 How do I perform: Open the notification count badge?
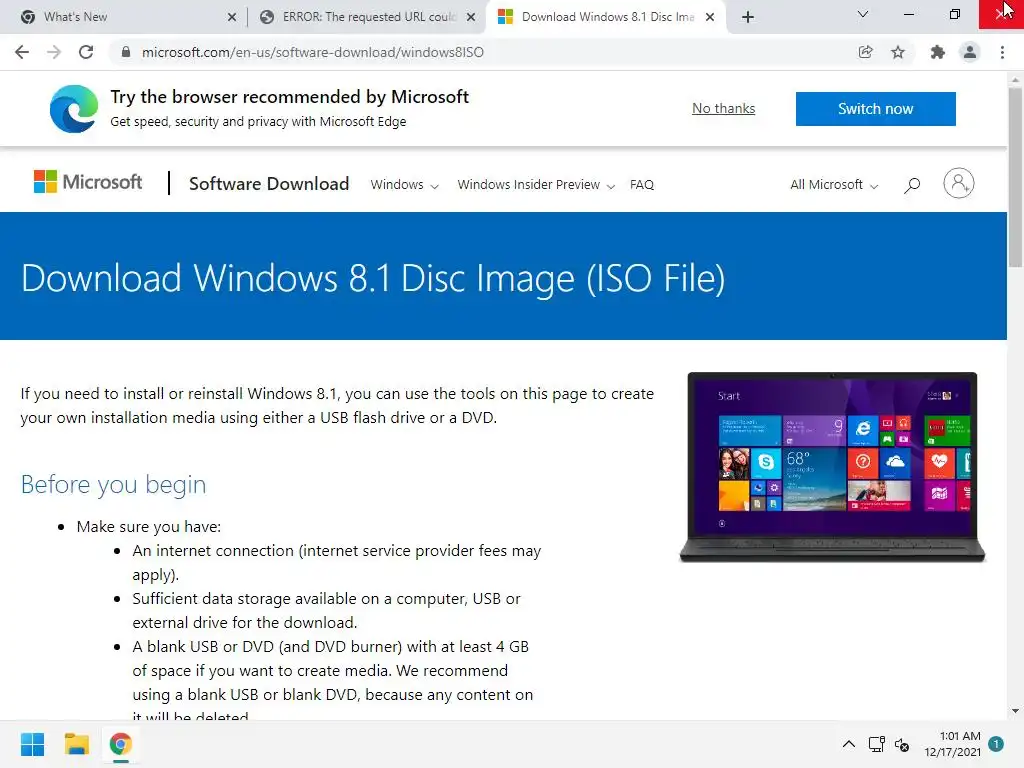click(996, 743)
